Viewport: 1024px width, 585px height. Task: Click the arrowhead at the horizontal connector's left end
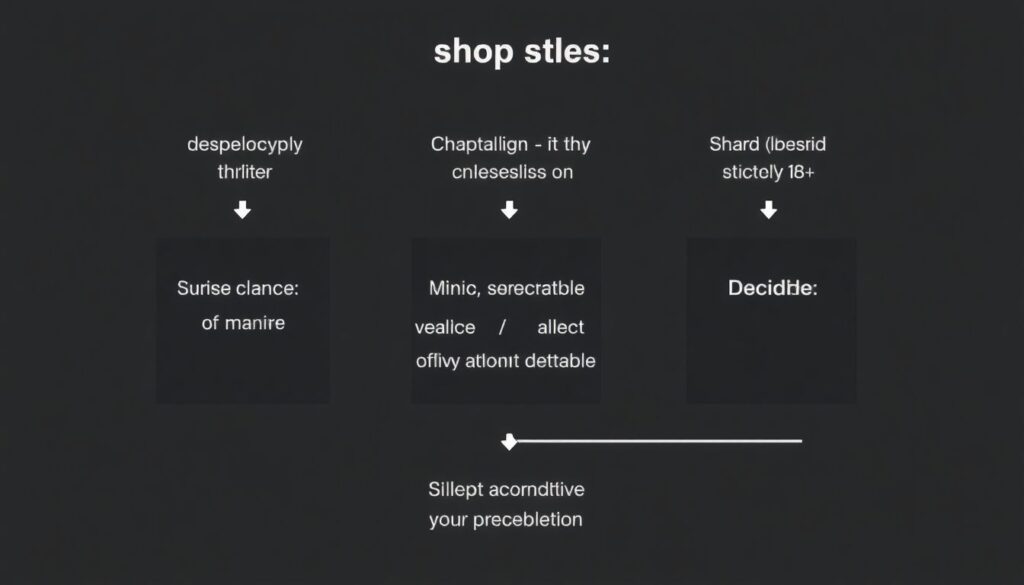(x=509, y=441)
